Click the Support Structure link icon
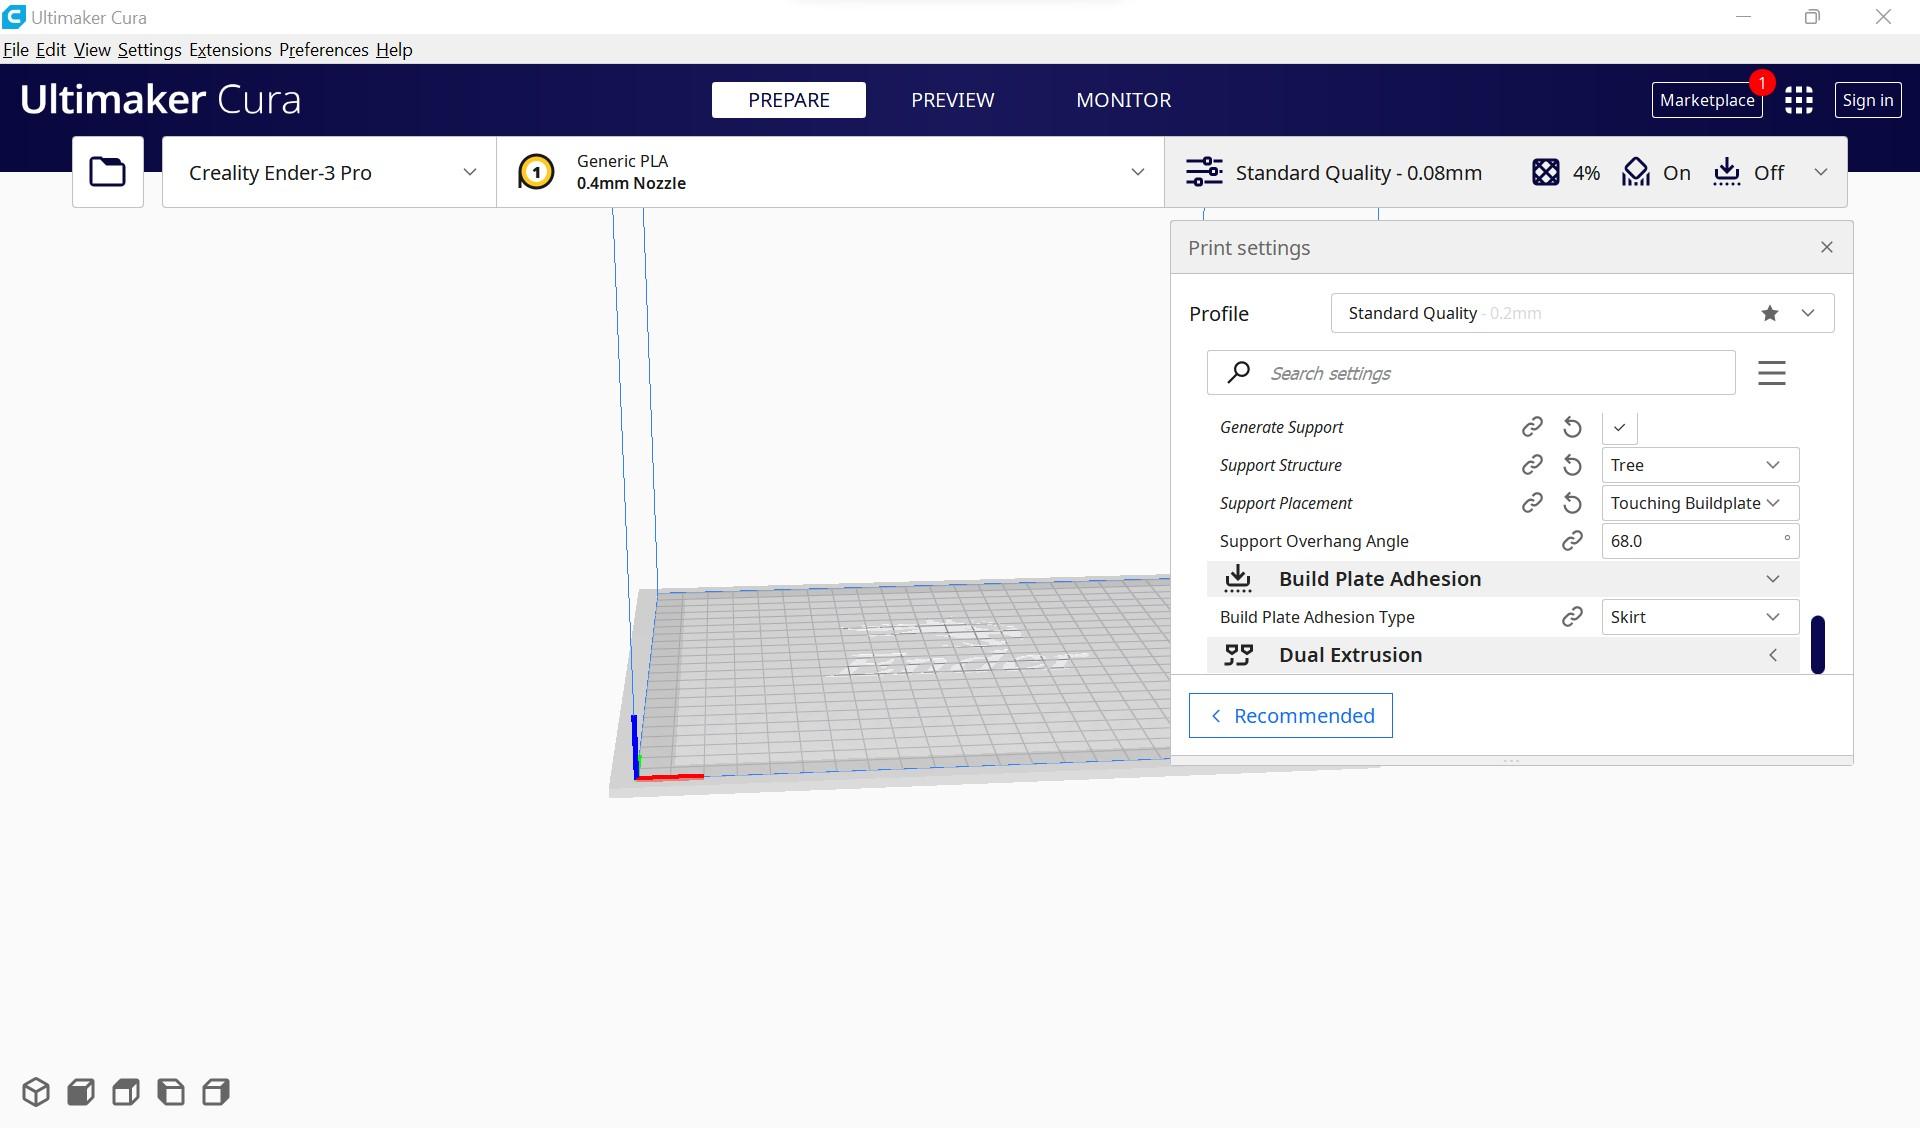Viewport: 1920px width, 1128px height. (1528, 465)
